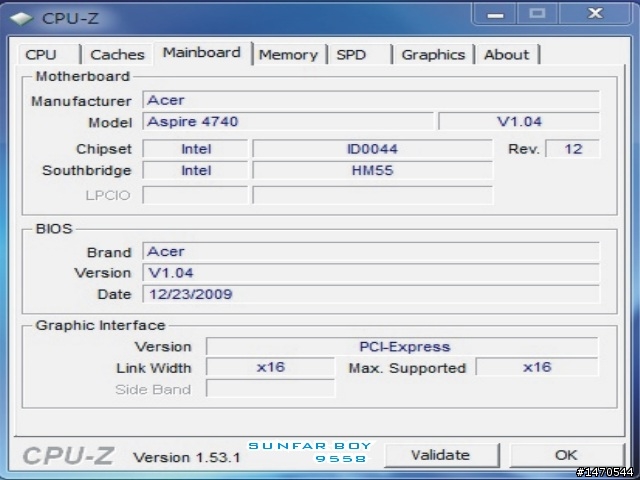Close the CPU-Z window

(x=595, y=14)
